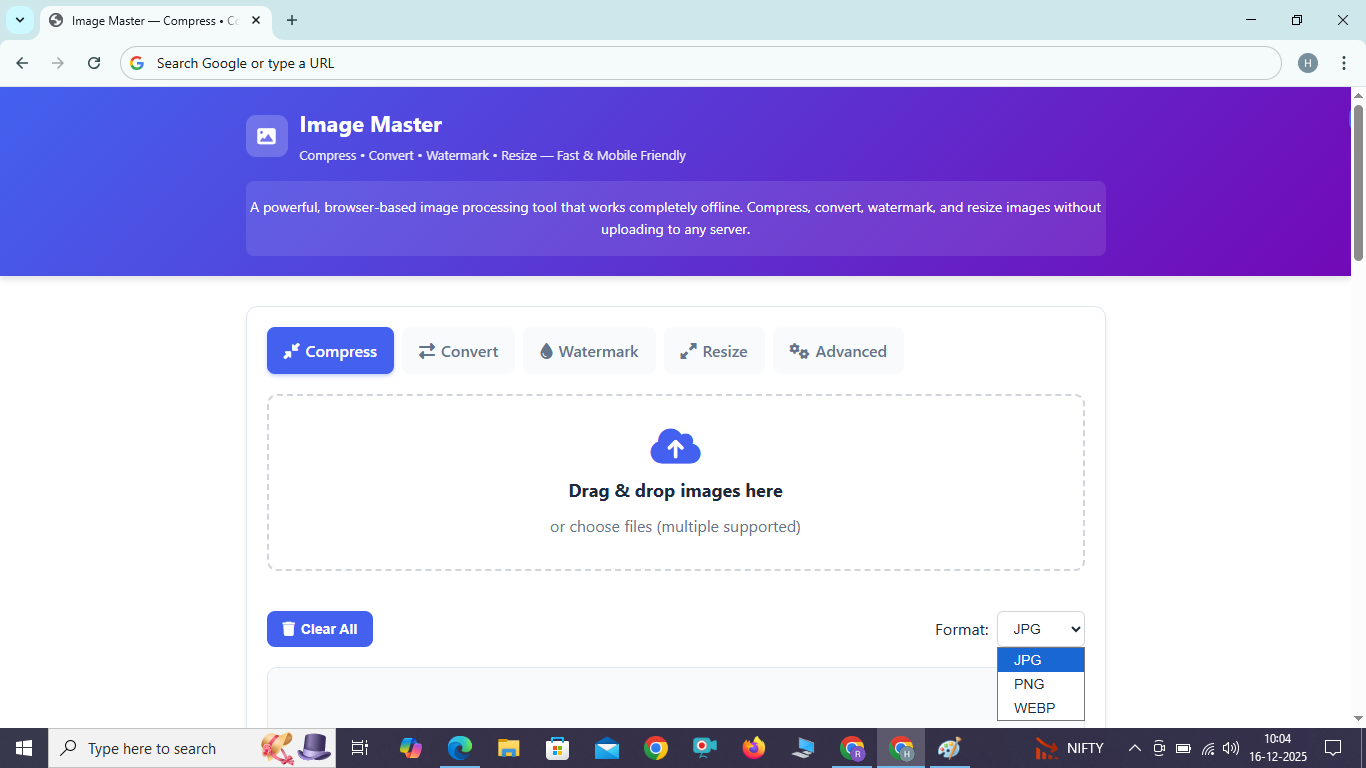The height and width of the screenshot is (768, 1366).
Task: Switch to the Resize tab
Action: tap(714, 351)
